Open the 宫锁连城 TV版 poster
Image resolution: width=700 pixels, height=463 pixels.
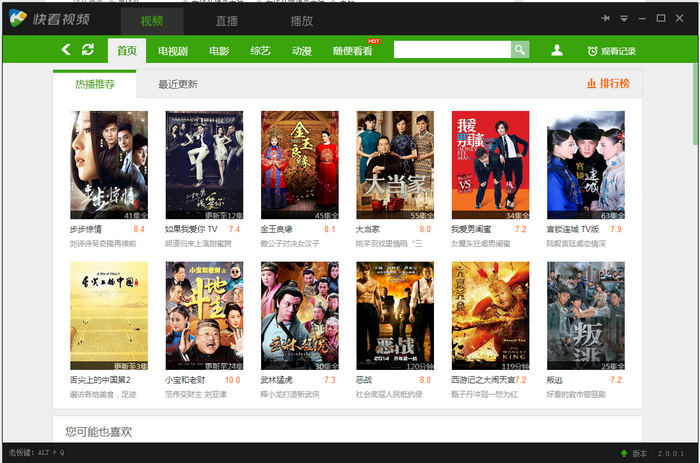(x=586, y=165)
